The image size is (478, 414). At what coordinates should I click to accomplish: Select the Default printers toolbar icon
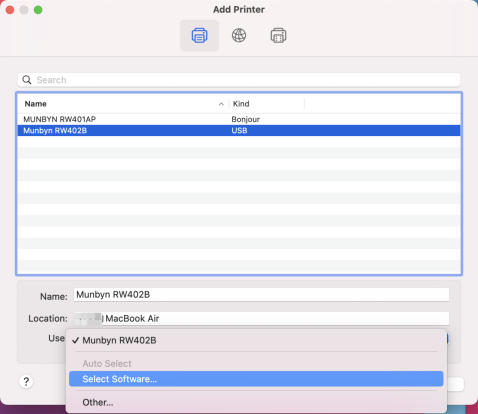click(199, 35)
